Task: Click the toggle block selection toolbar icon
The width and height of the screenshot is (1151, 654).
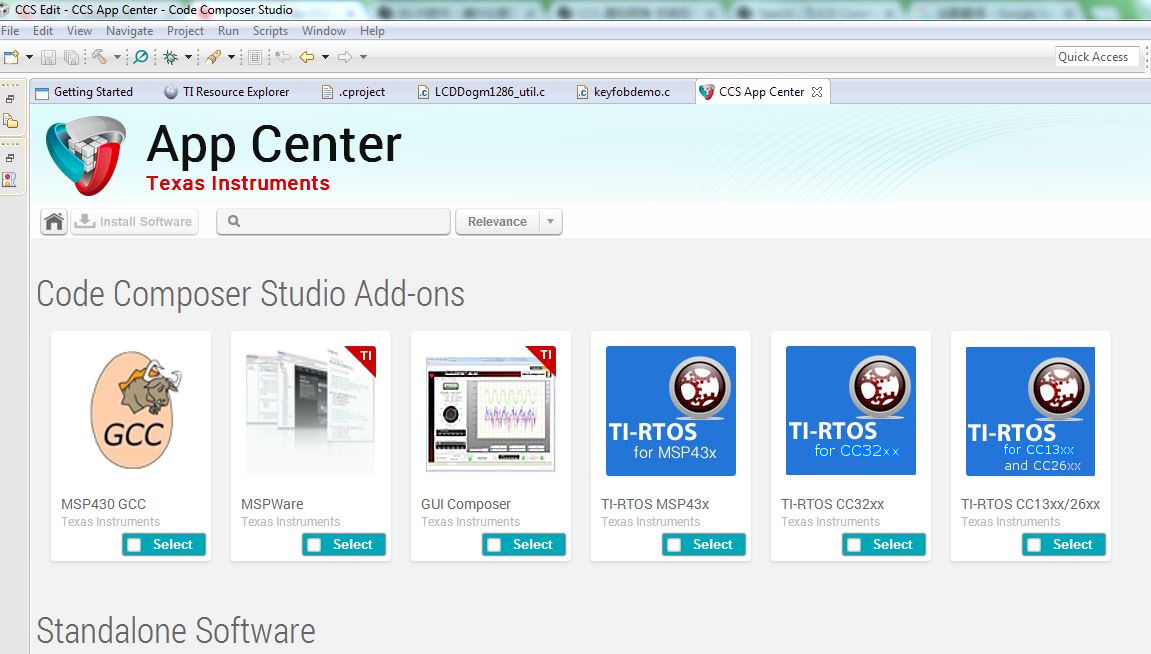Action: point(255,57)
